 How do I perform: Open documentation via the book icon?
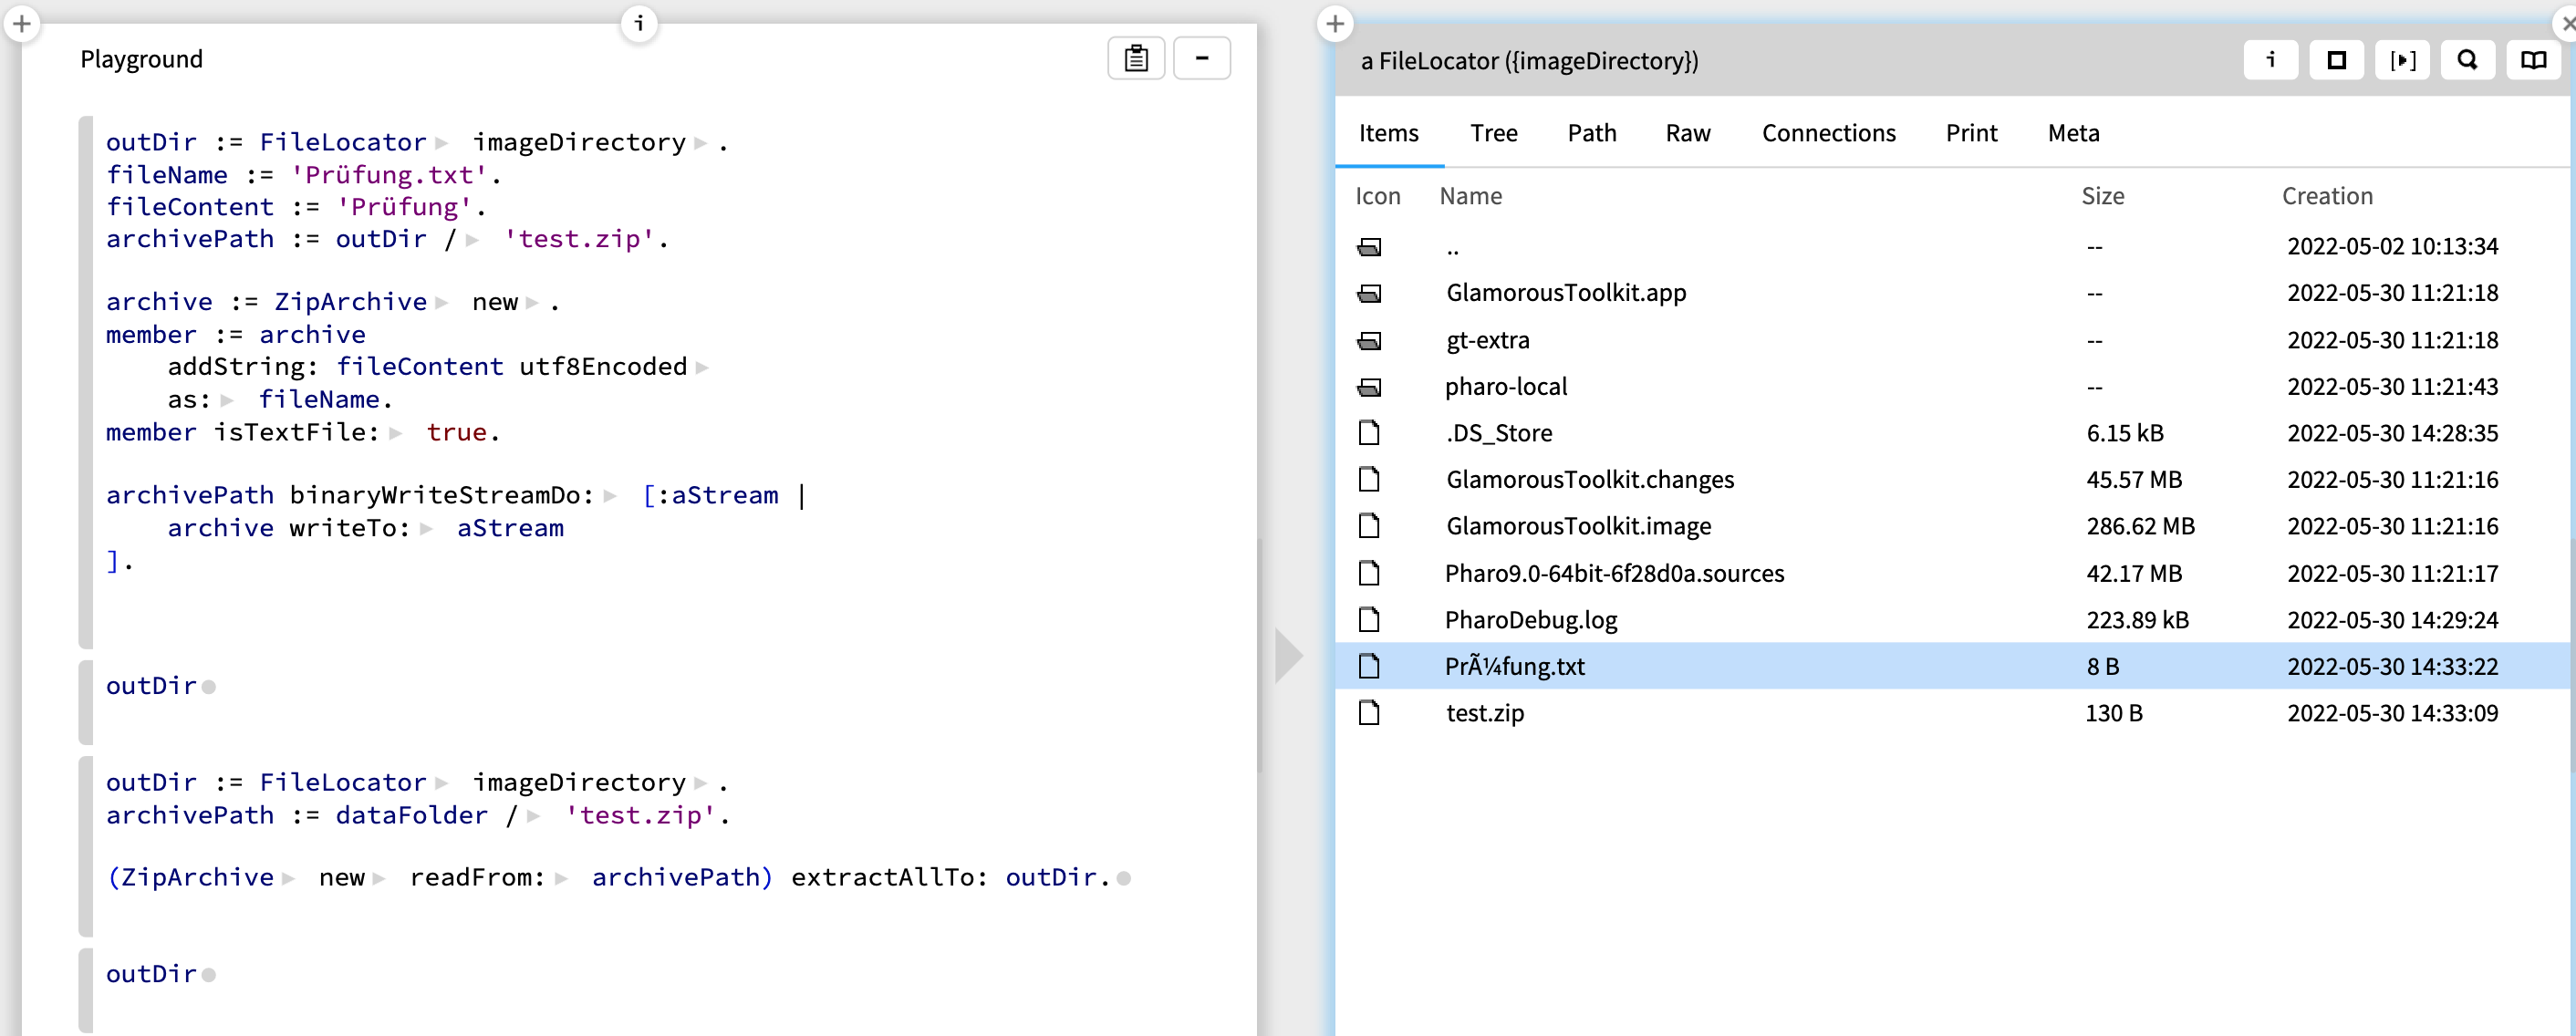click(2534, 60)
